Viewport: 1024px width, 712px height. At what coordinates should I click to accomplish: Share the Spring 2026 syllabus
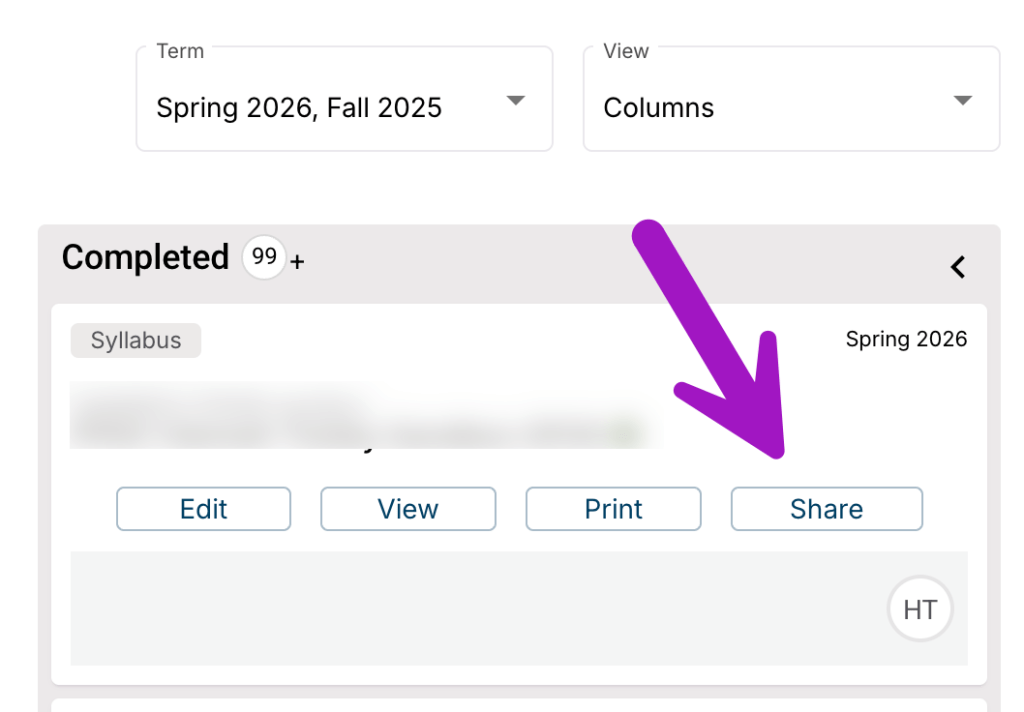[x=826, y=508]
